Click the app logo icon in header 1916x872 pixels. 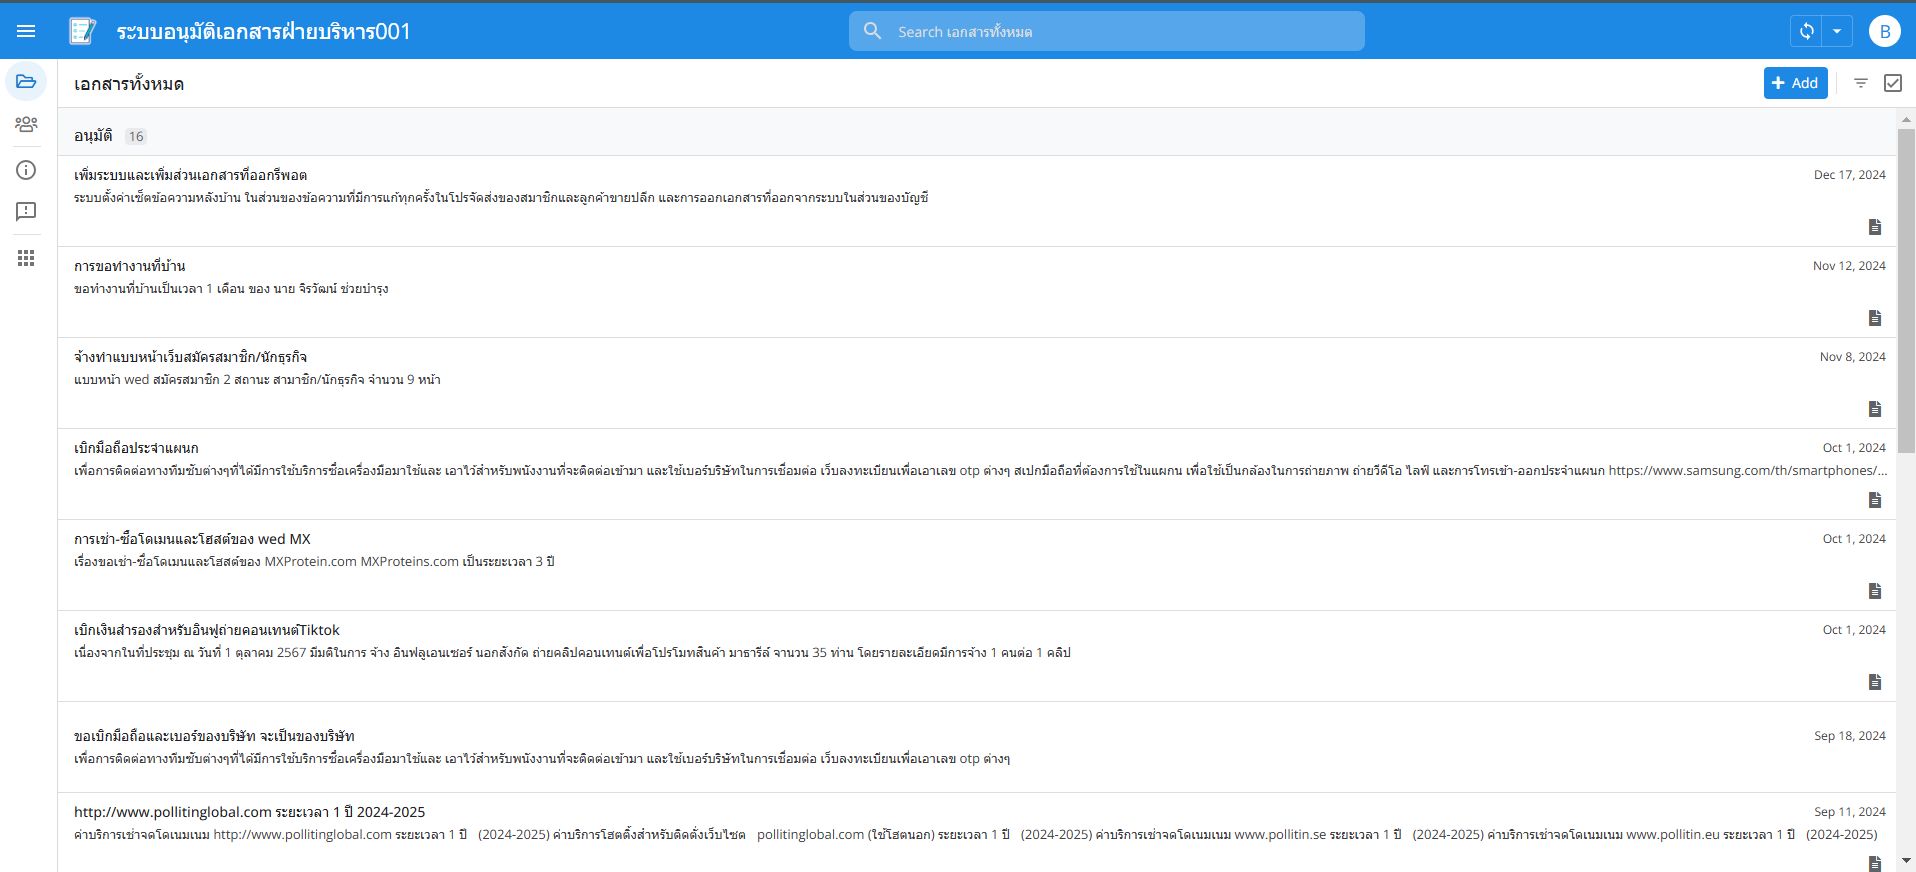pos(82,31)
